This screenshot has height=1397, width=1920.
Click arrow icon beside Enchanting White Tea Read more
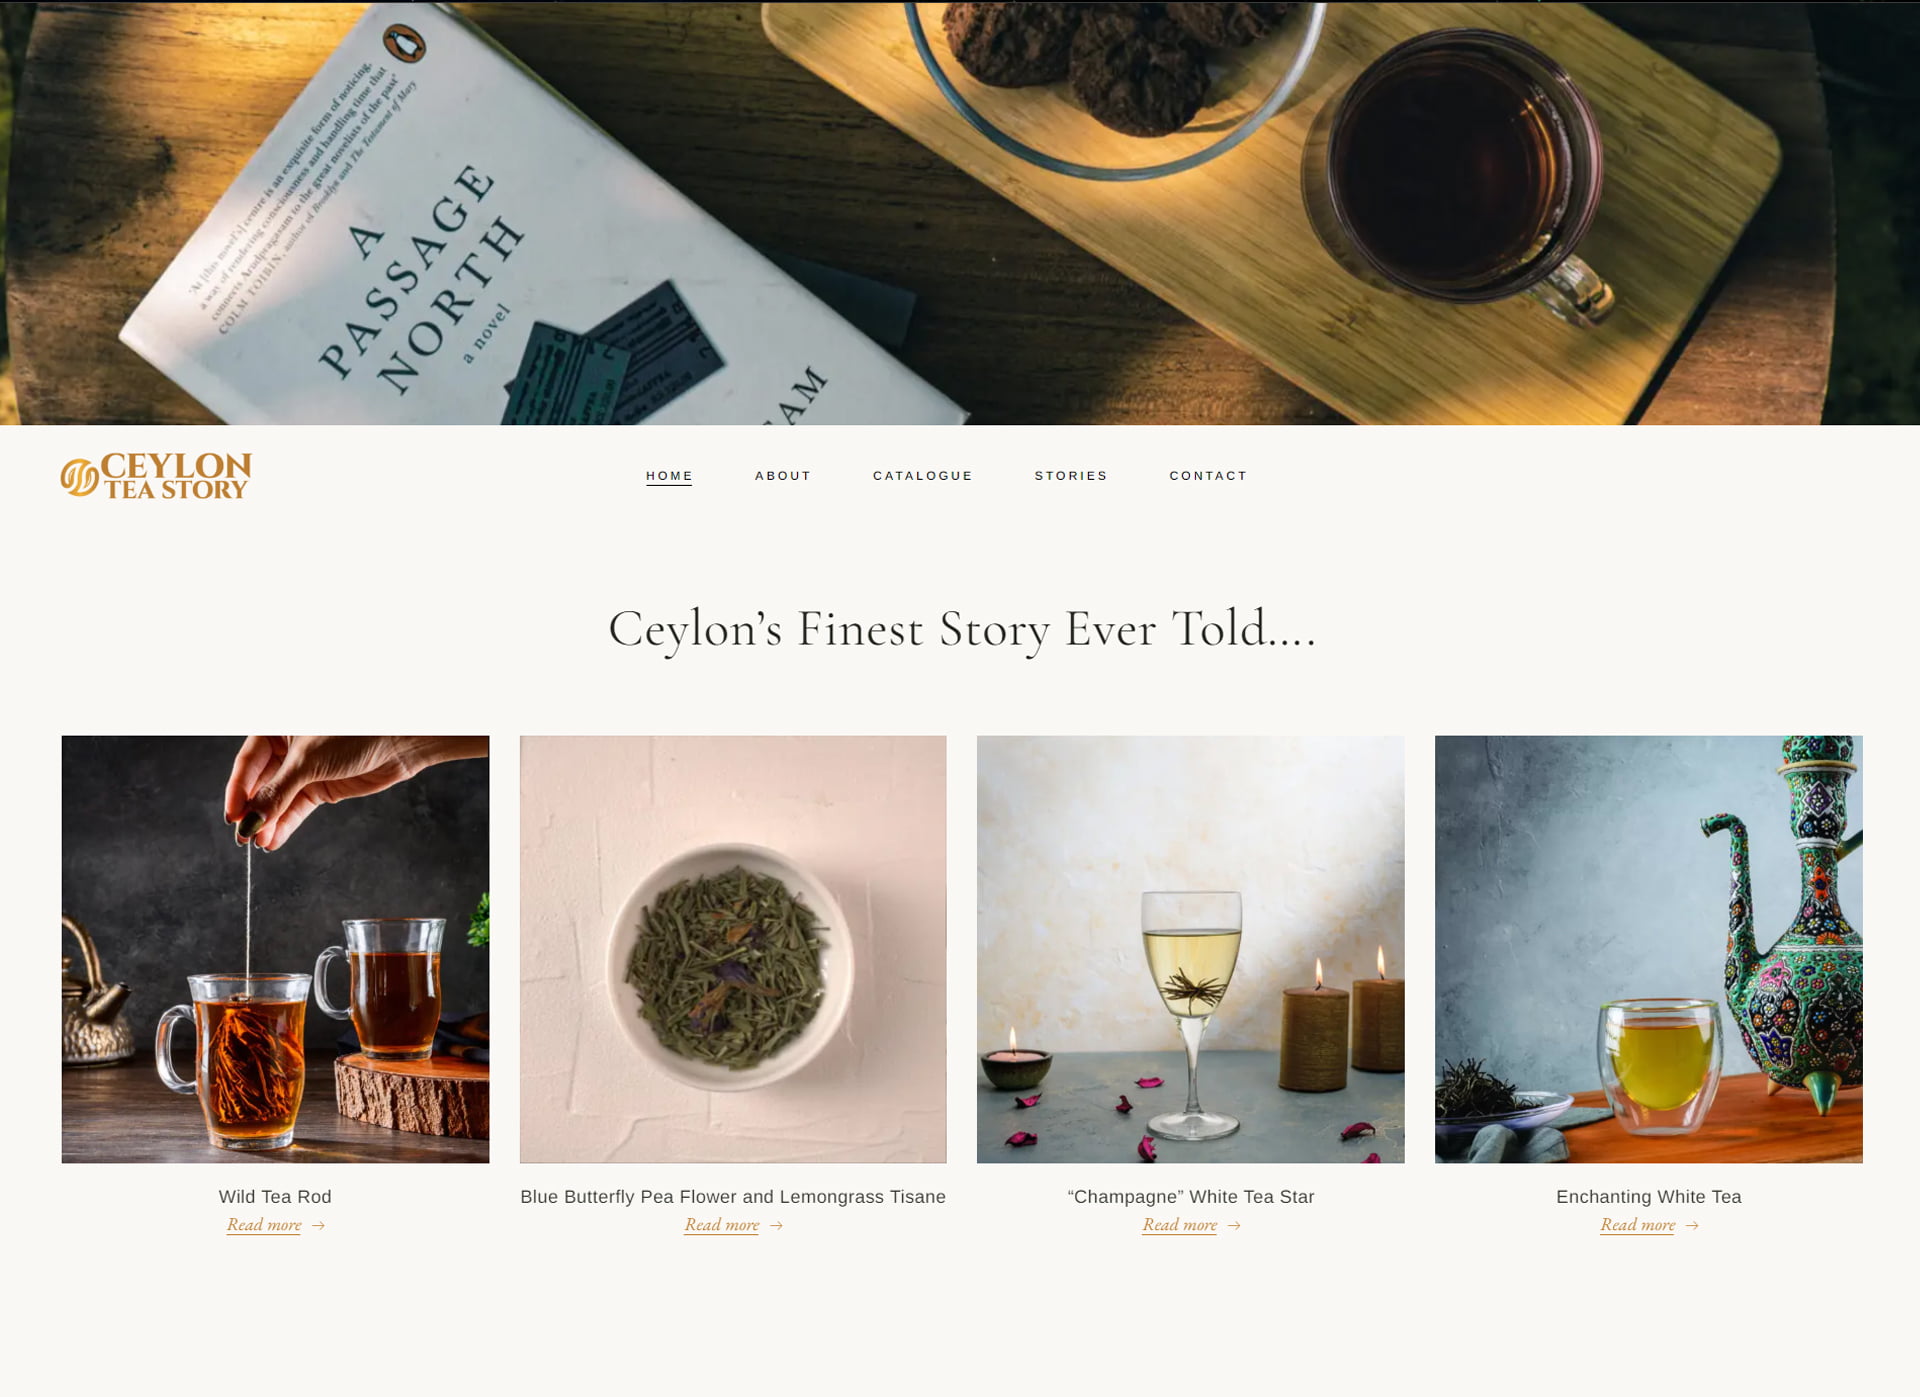1692,1226
